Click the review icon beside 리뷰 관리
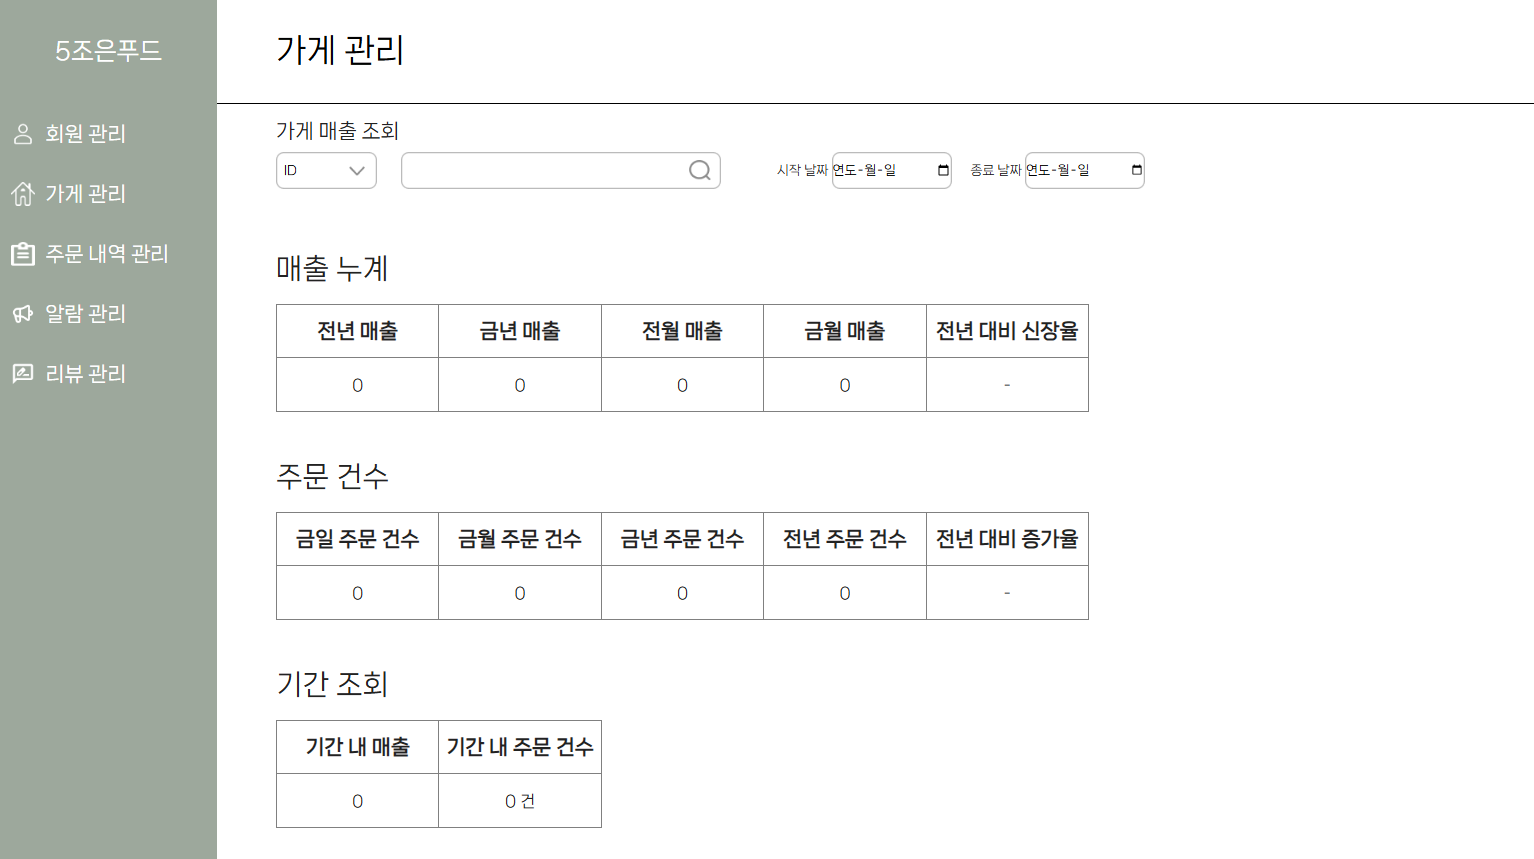Image resolution: width=1534 pixels, height=859 pixels. click(x=23, y=374)
